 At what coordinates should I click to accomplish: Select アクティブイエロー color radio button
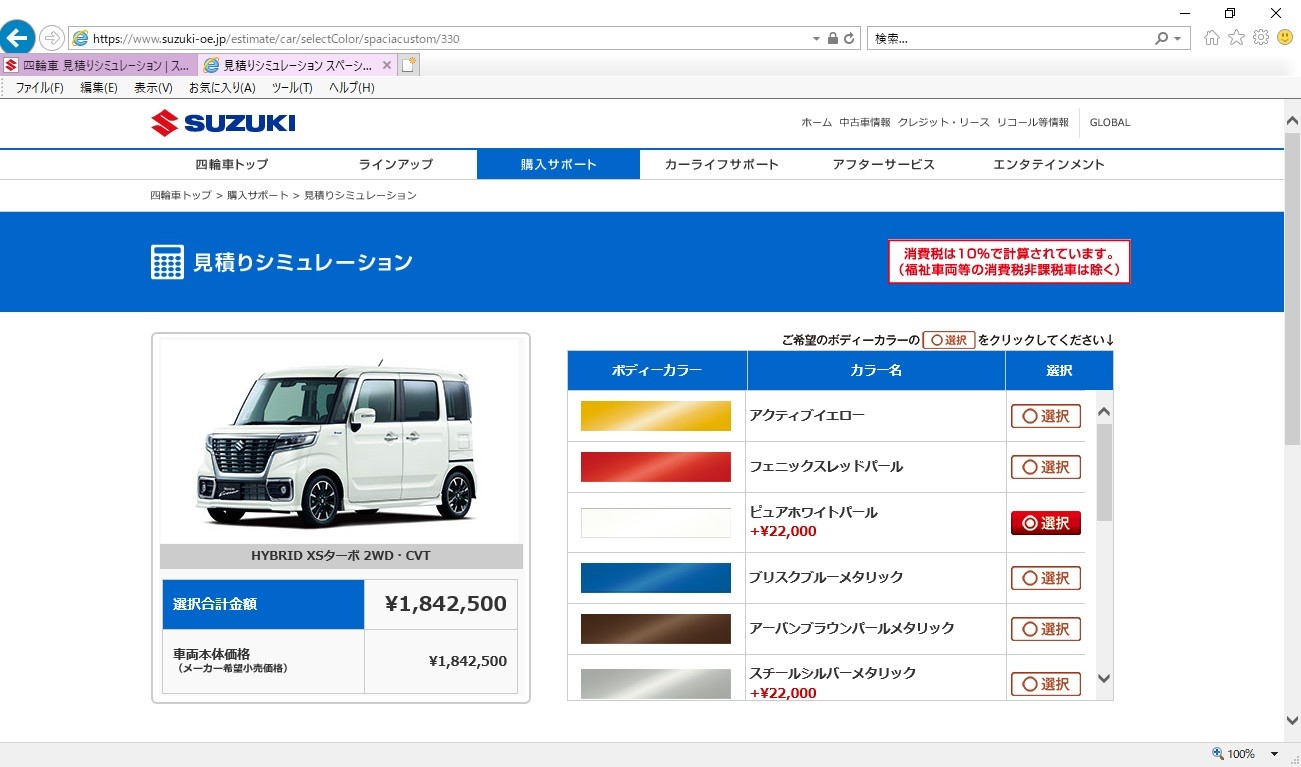tap(1046, 416)
